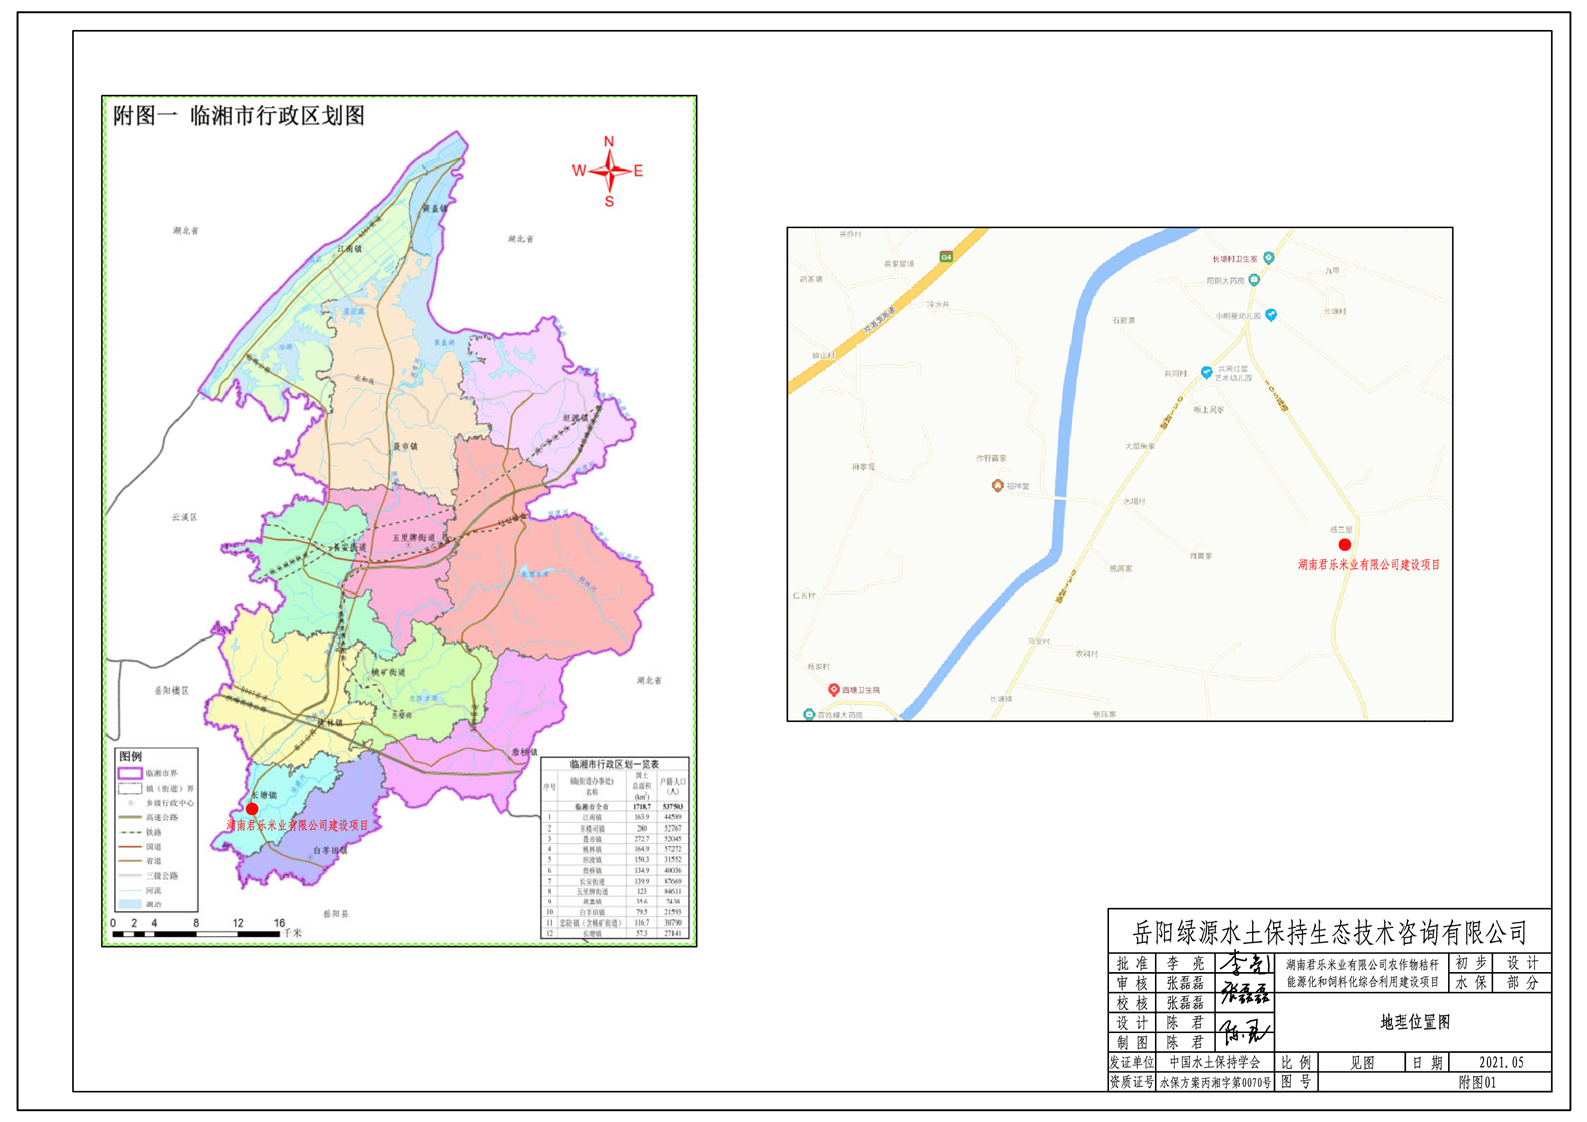Viewport: 1587px width, 1122px height.
Task: Click the 岳阳绿源水土保持生态技术咨询有限公司 company heading
Action: click(1329, 932)
